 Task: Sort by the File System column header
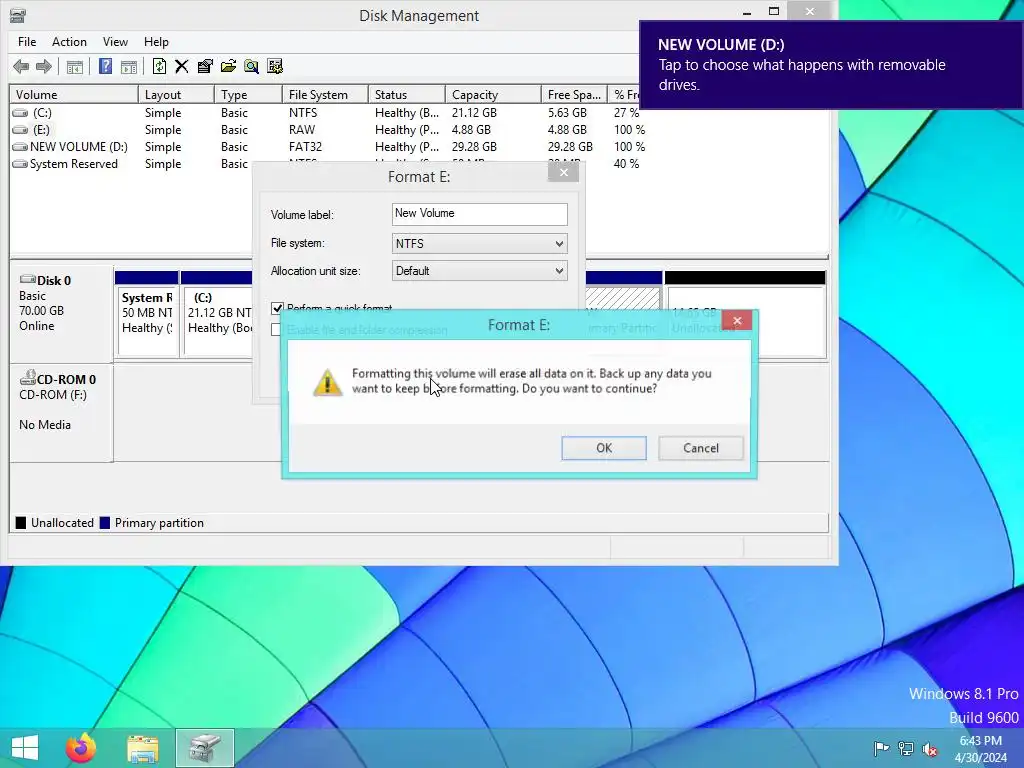pyautogui.click(x=325, y=95)
